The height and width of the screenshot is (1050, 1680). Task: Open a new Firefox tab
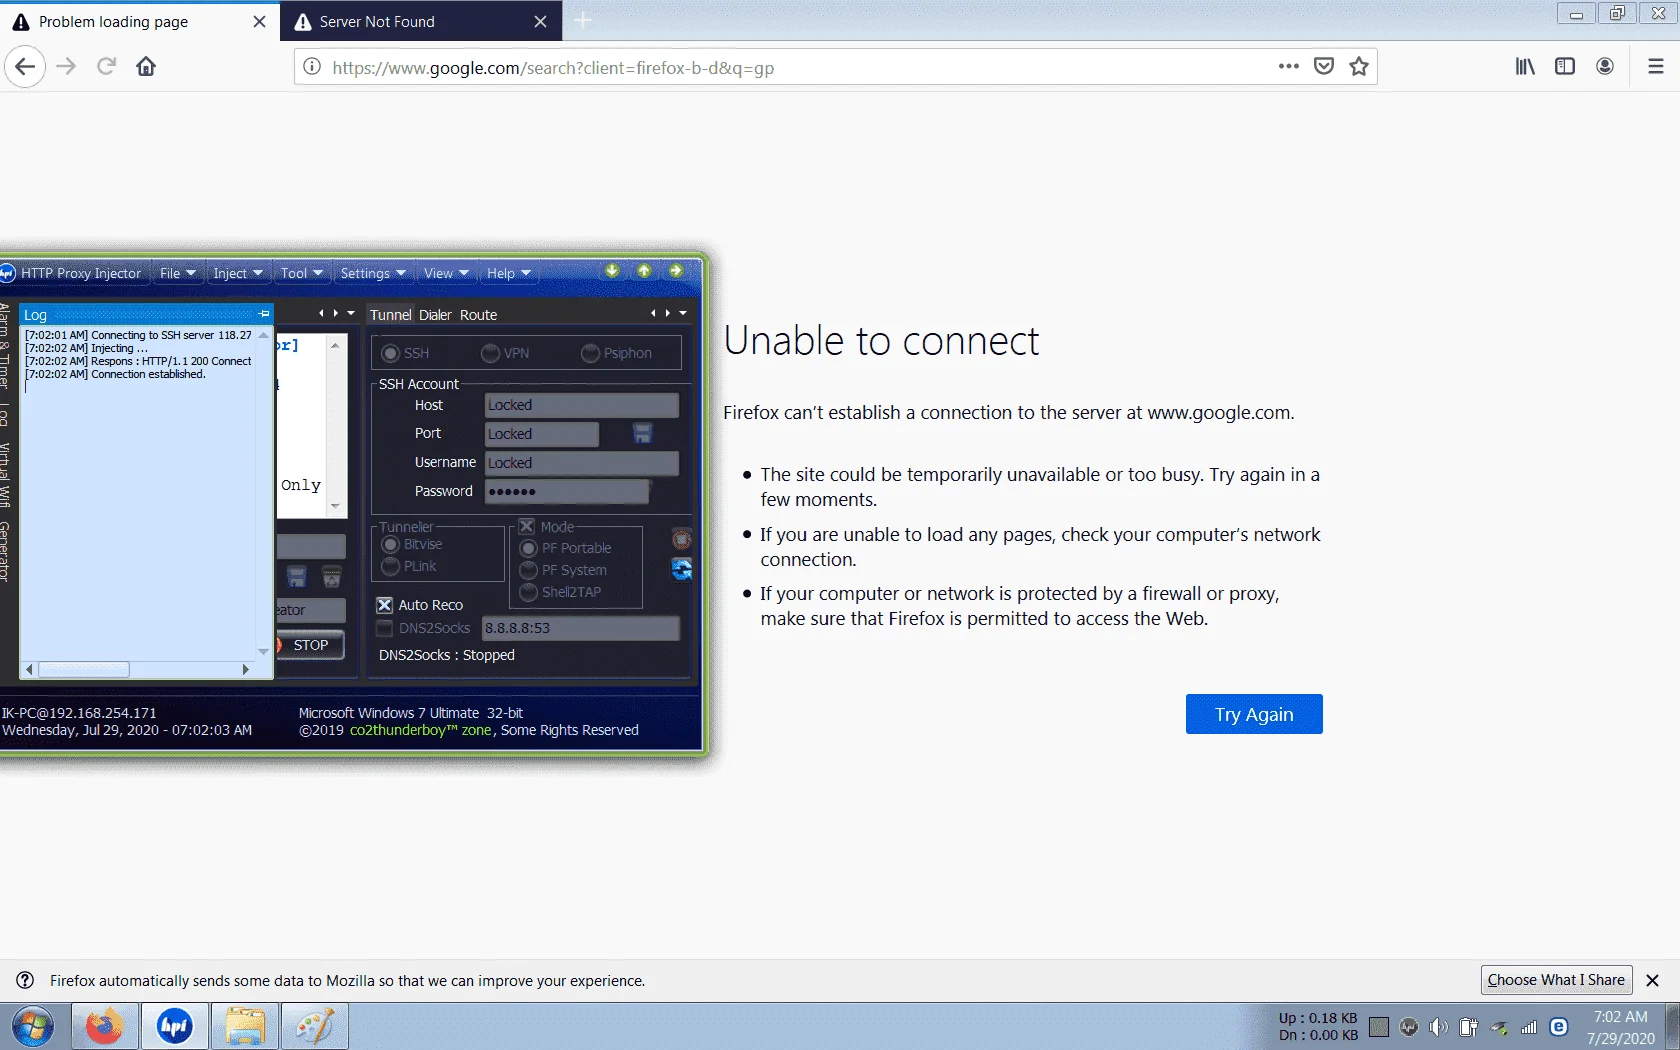(x=584, y=21)
